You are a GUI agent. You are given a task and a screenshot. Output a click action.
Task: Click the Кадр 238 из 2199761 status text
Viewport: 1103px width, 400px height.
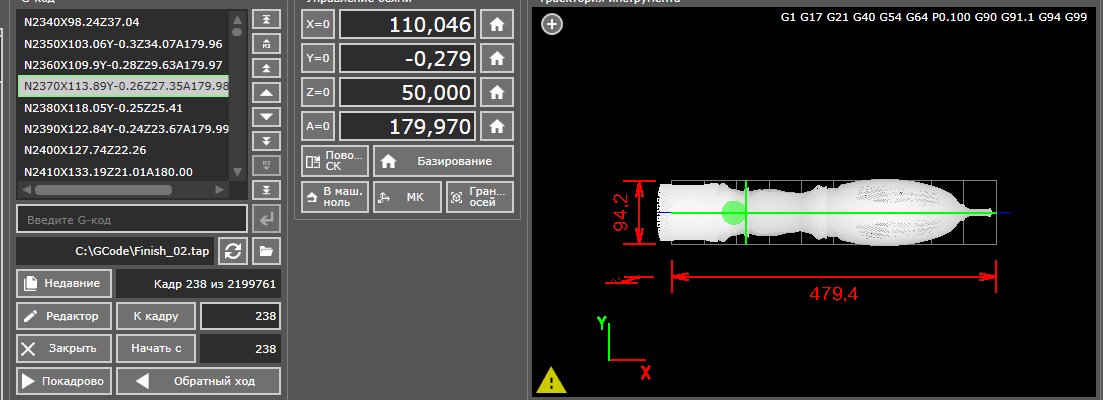click(x=215, y=284)
